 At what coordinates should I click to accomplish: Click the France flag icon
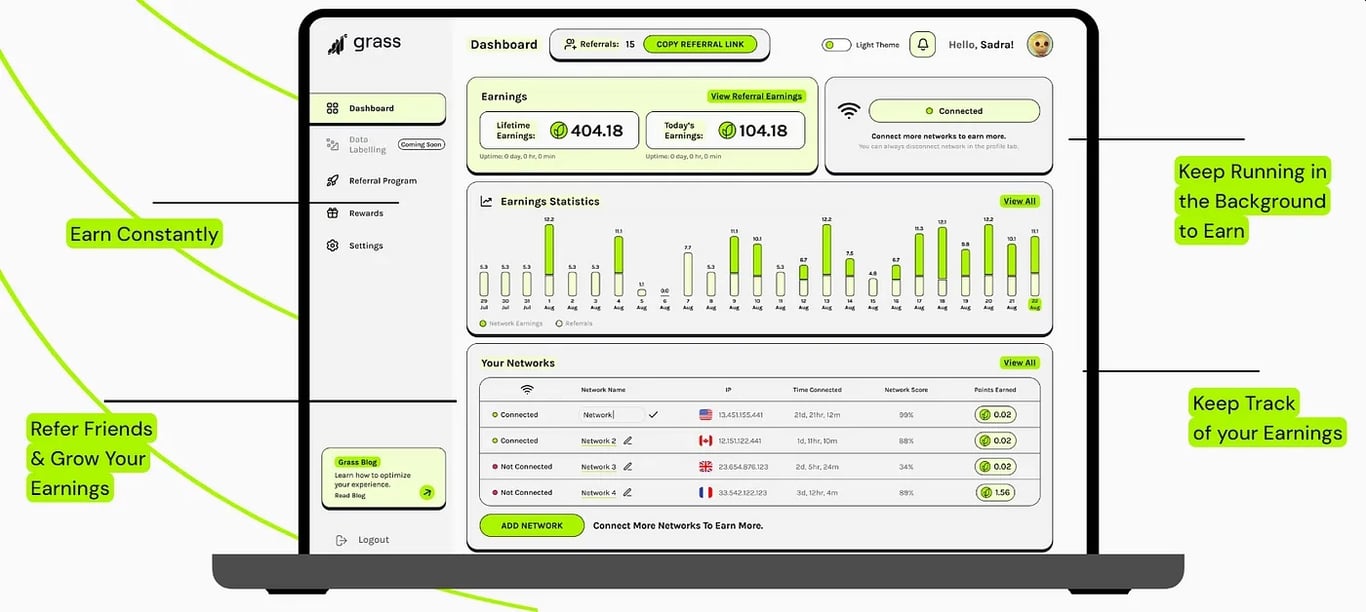(x=705, y=492)
